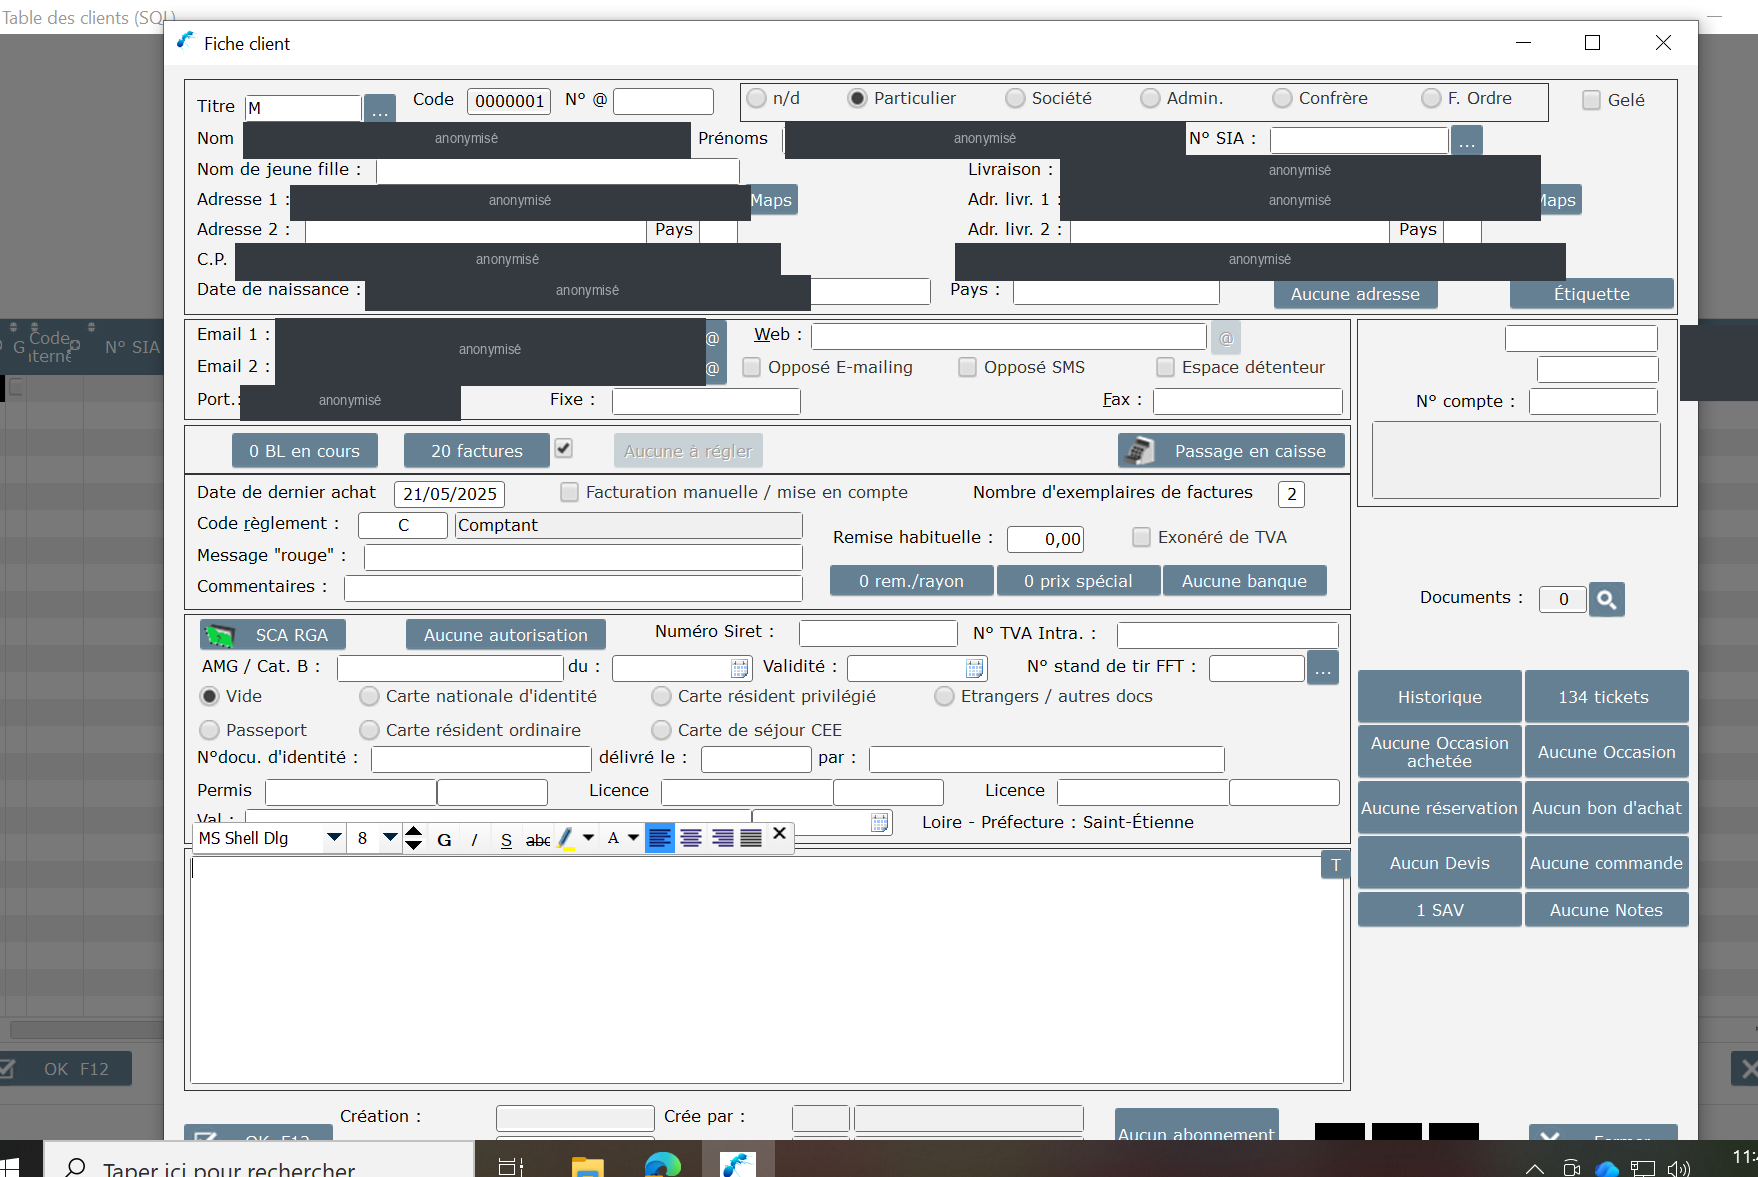Show the 134 tickets
This screenshot has width=1758, height=1177.
pyautogui.click(x=1606, y=697)
